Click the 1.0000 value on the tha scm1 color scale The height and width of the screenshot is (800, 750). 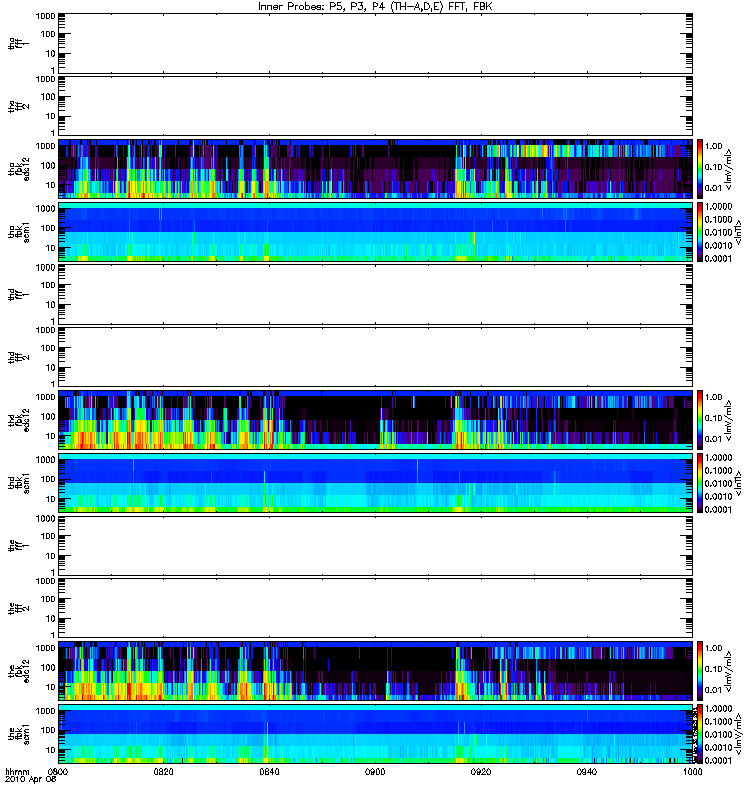(718, 206)
